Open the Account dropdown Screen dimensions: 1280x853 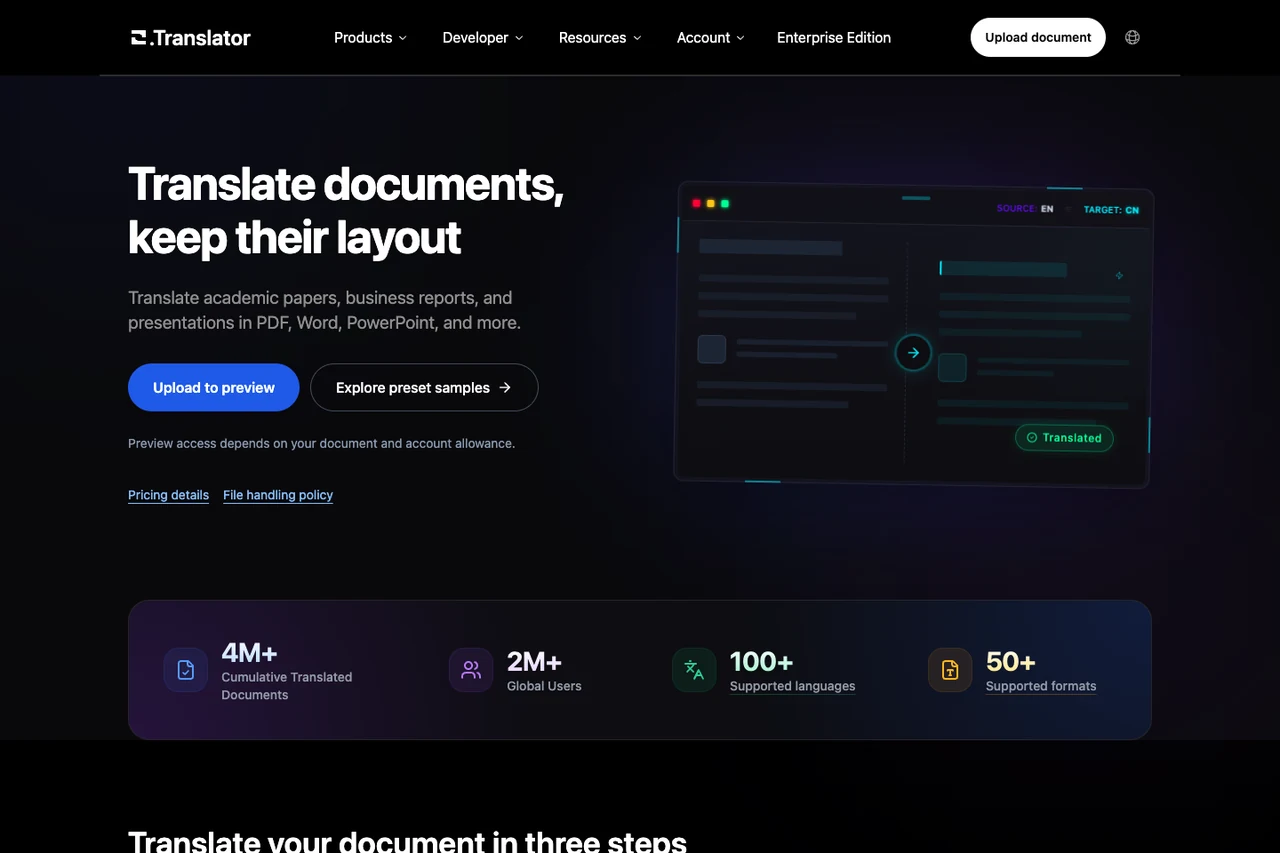click(711, 38)
